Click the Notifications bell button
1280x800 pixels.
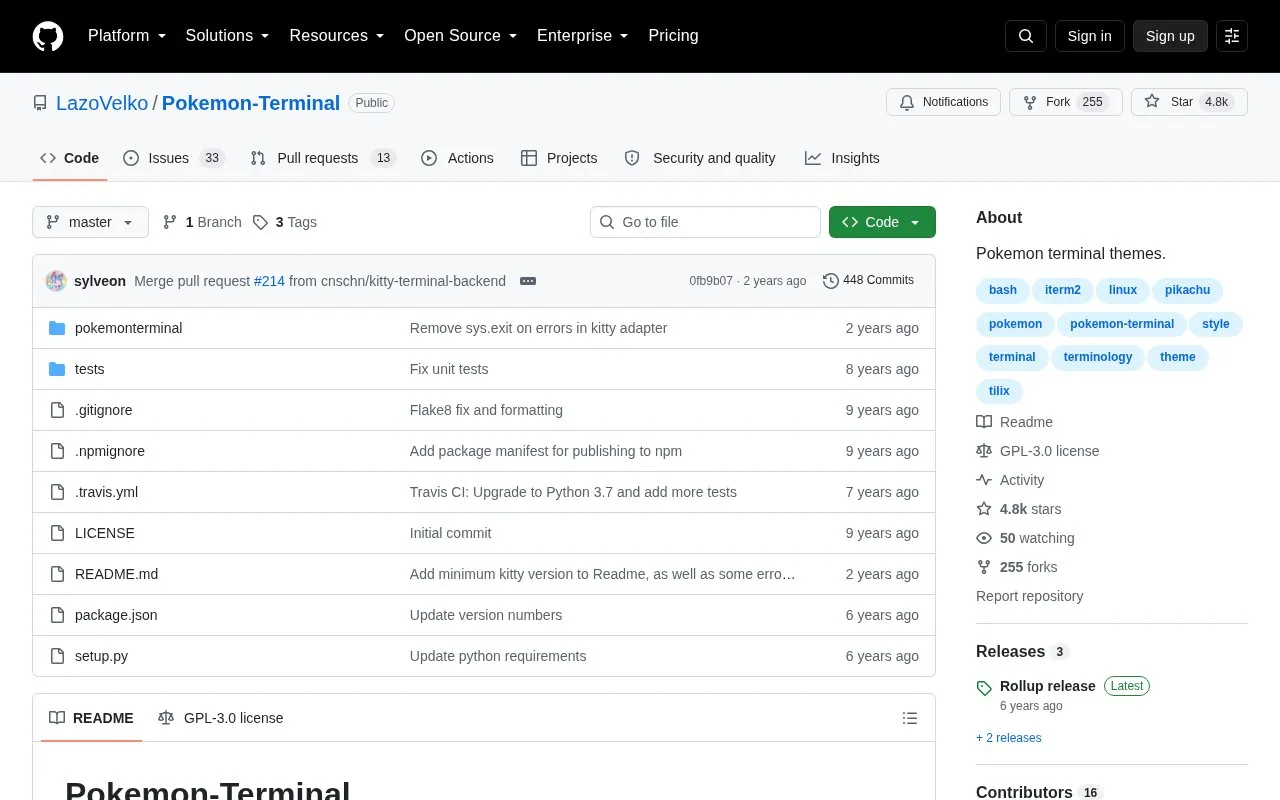pos(943,102)
